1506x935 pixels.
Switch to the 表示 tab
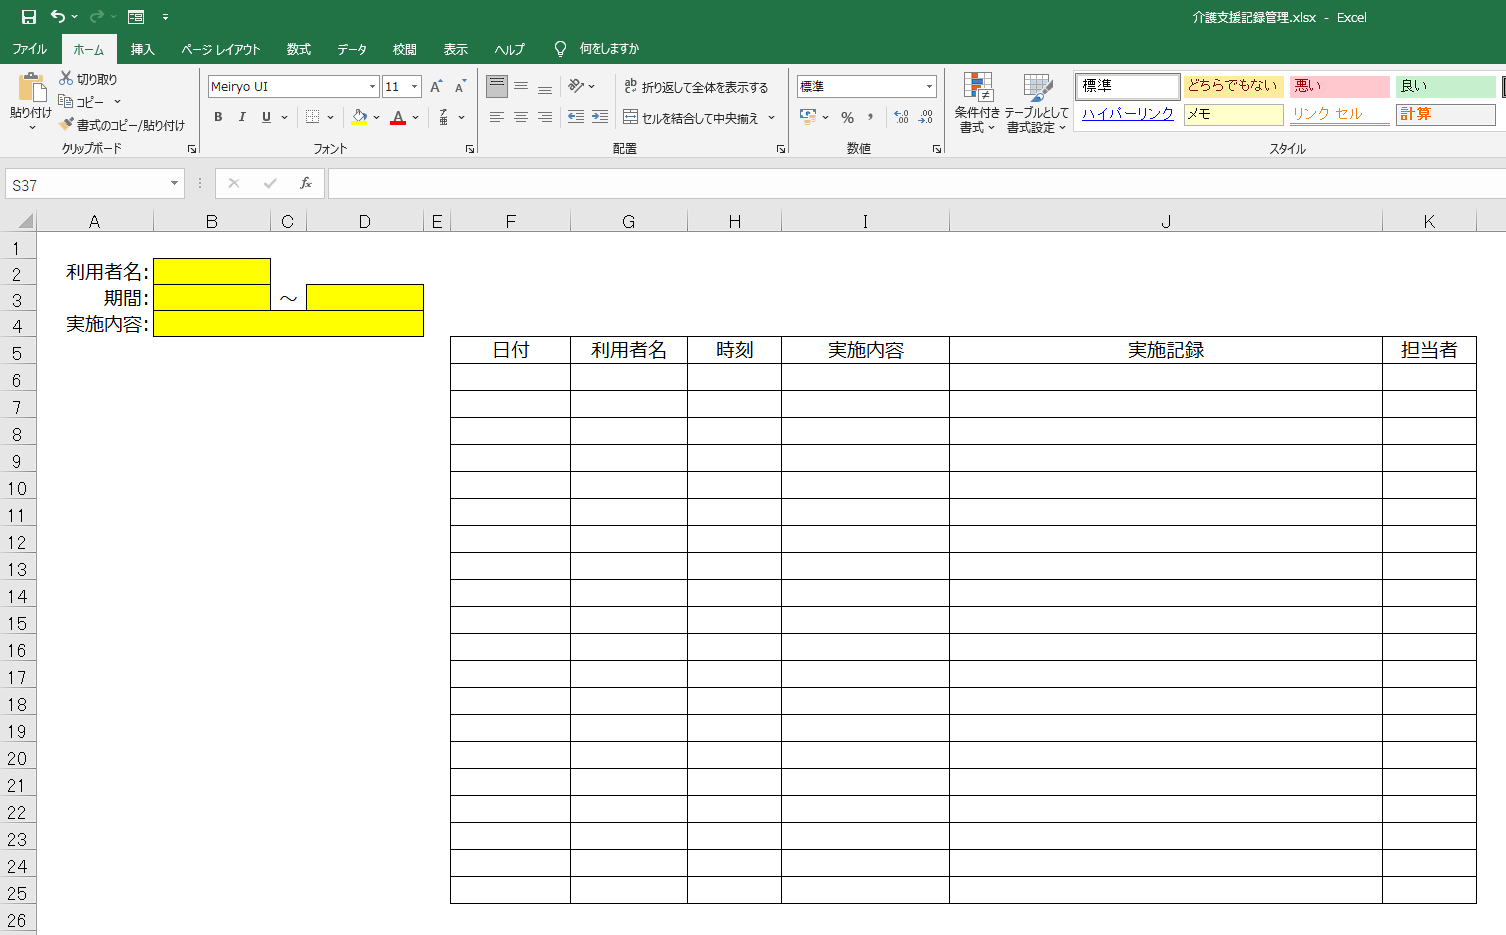pos(456,49)
